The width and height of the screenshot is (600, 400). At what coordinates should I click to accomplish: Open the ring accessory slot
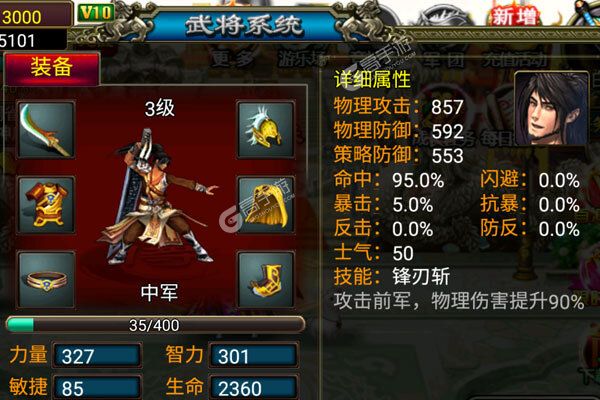[46, 280]
